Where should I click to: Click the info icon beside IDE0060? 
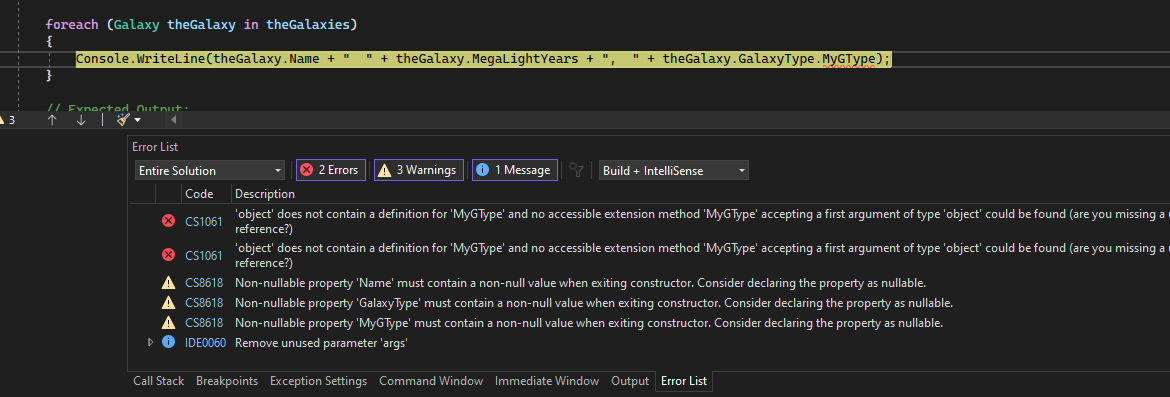pos(169,343)
